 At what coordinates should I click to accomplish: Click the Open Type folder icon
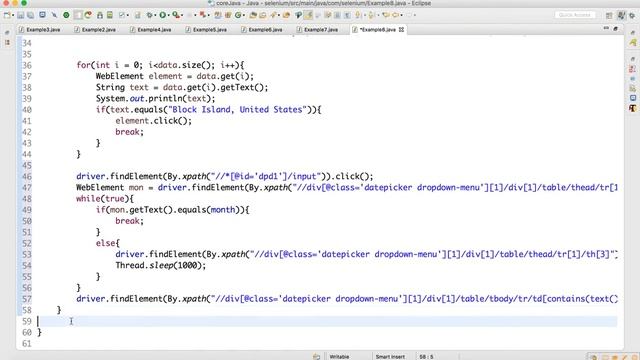click(x=253, y=15)
